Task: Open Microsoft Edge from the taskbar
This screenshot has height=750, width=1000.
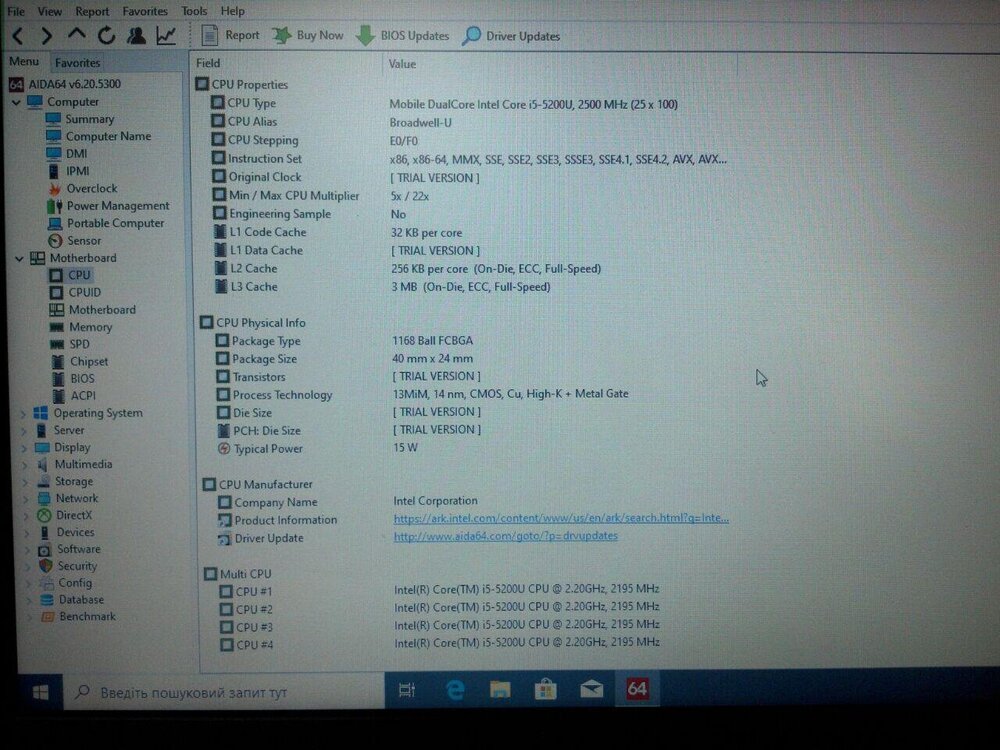Action: (455, 690)
